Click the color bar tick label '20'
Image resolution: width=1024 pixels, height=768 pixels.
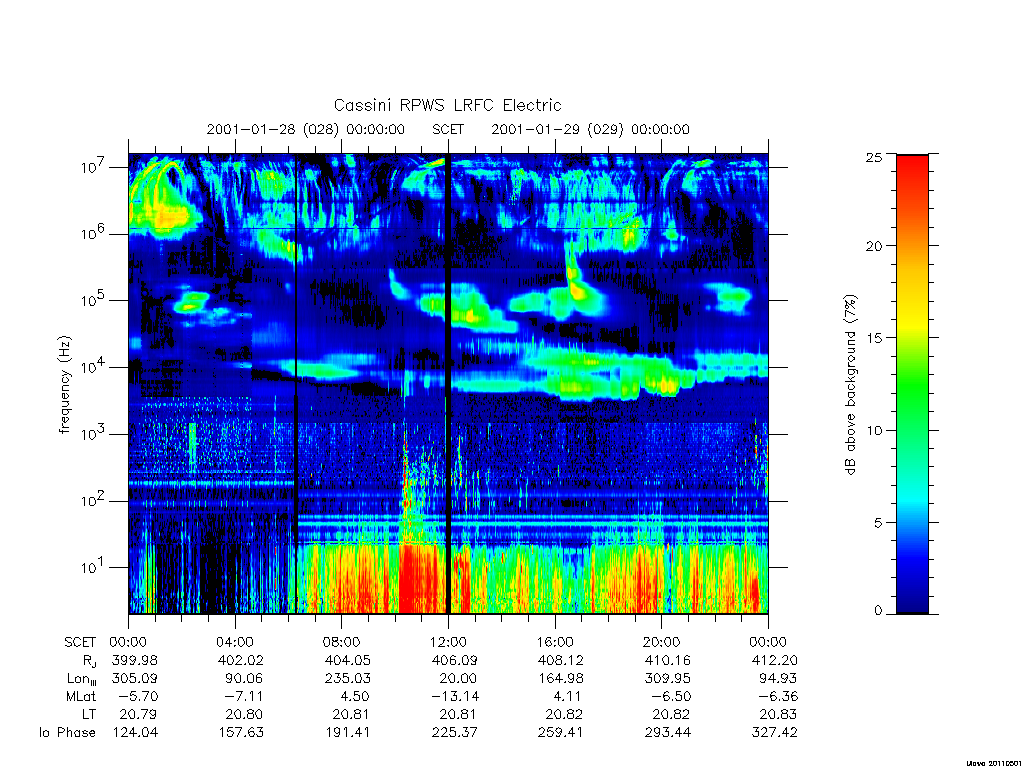[x=874, y=246]
